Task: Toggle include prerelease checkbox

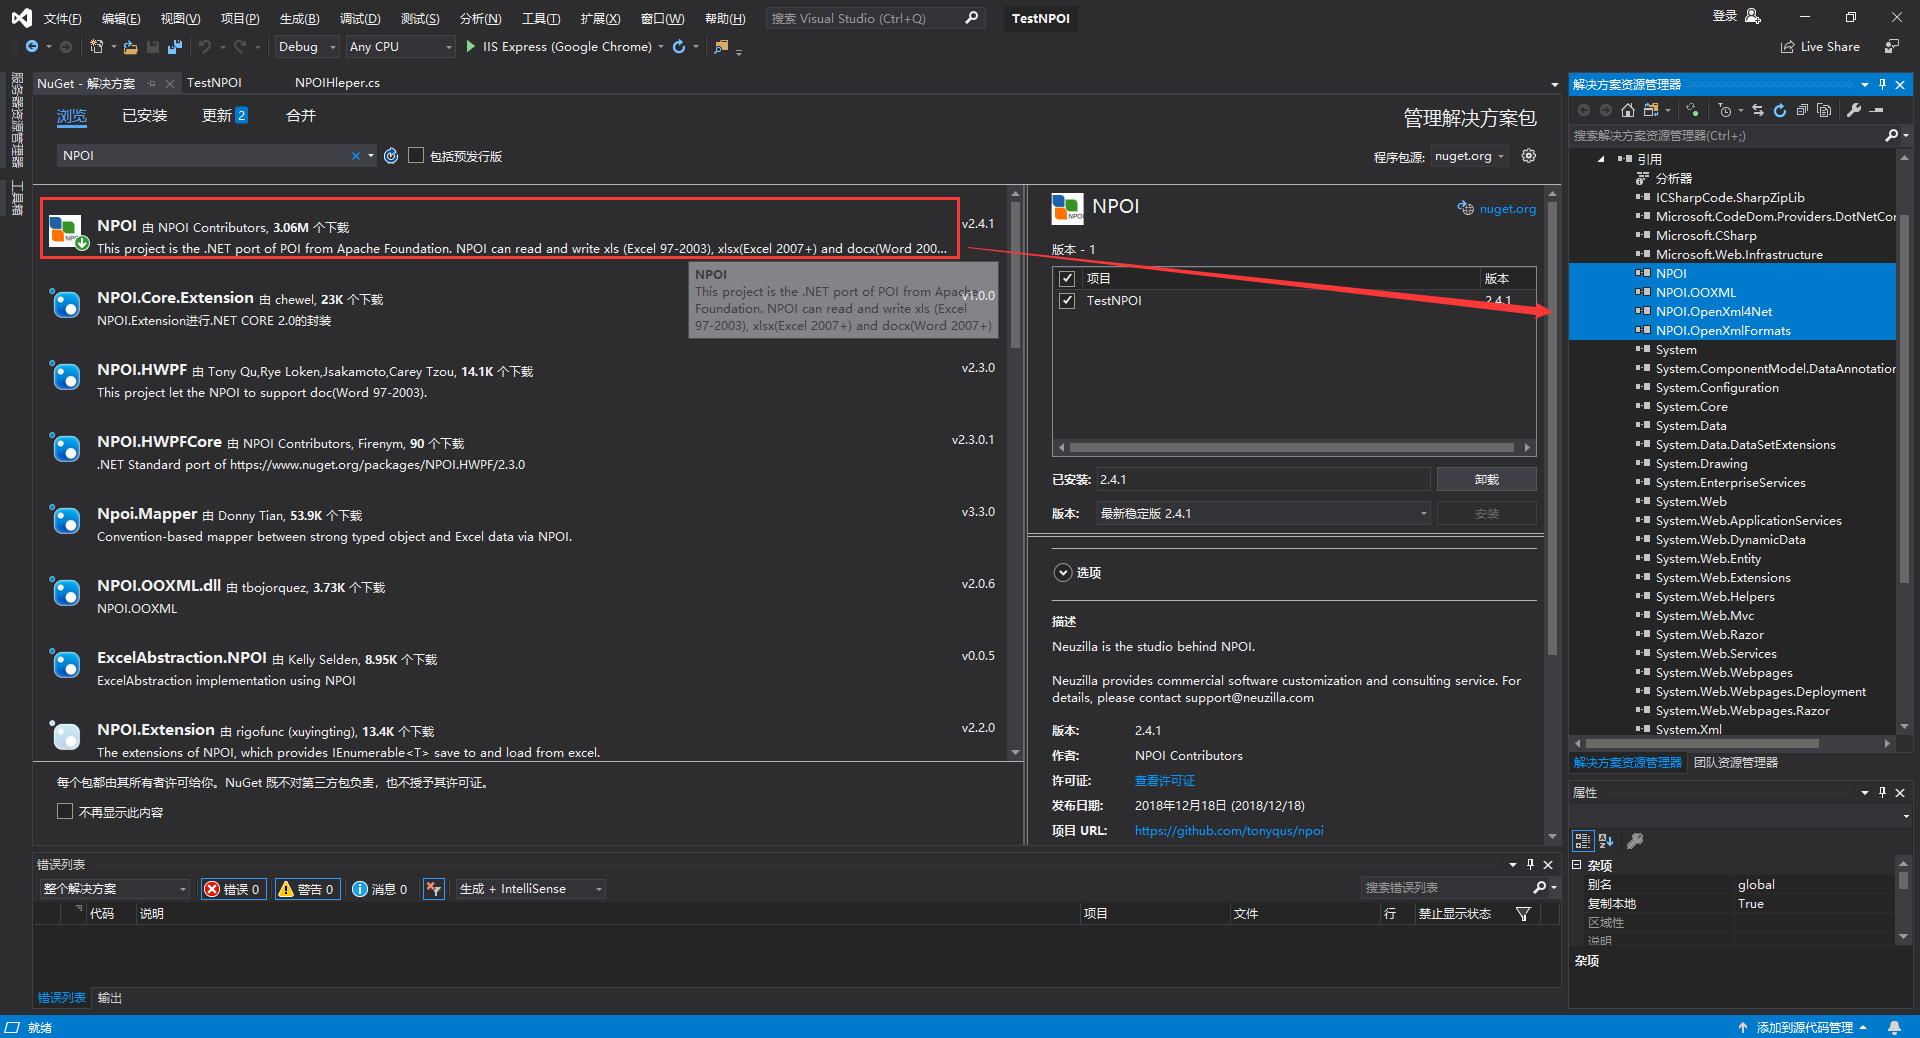Action: [416, 155]
